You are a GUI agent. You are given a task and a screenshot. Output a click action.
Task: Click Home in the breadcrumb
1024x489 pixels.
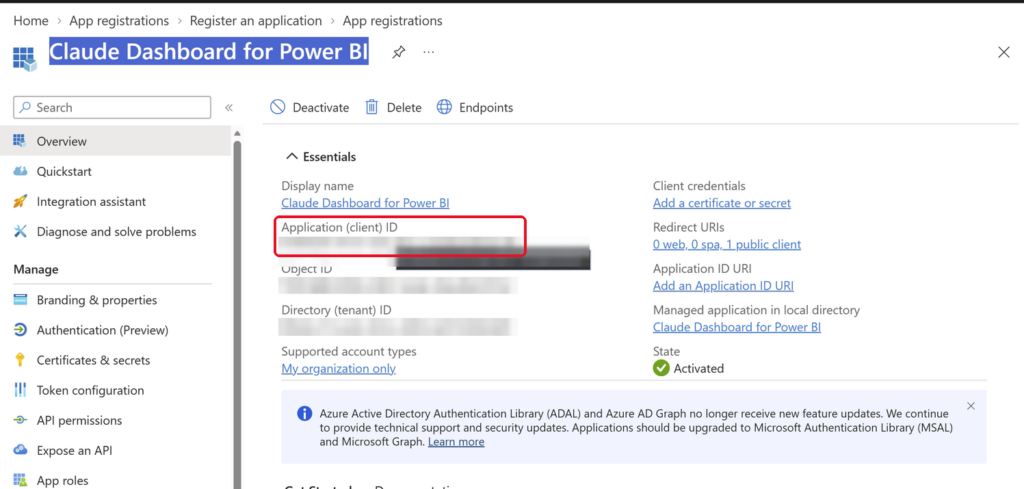[31, 21]
